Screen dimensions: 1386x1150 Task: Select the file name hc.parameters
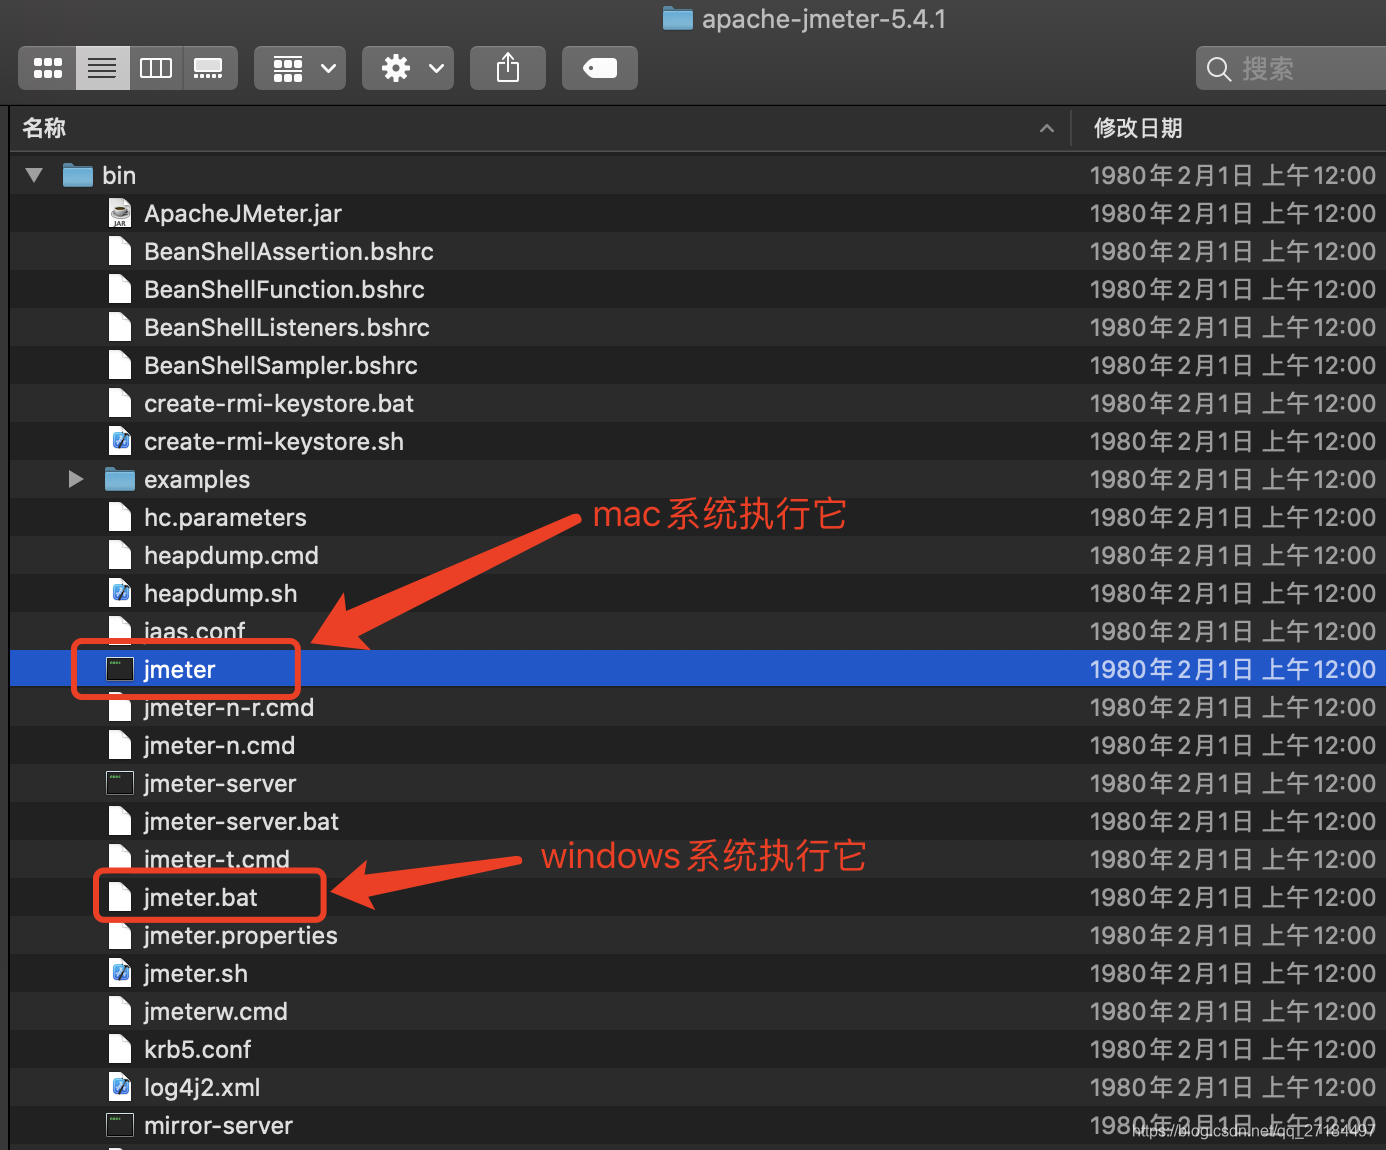tap(225, 517)
